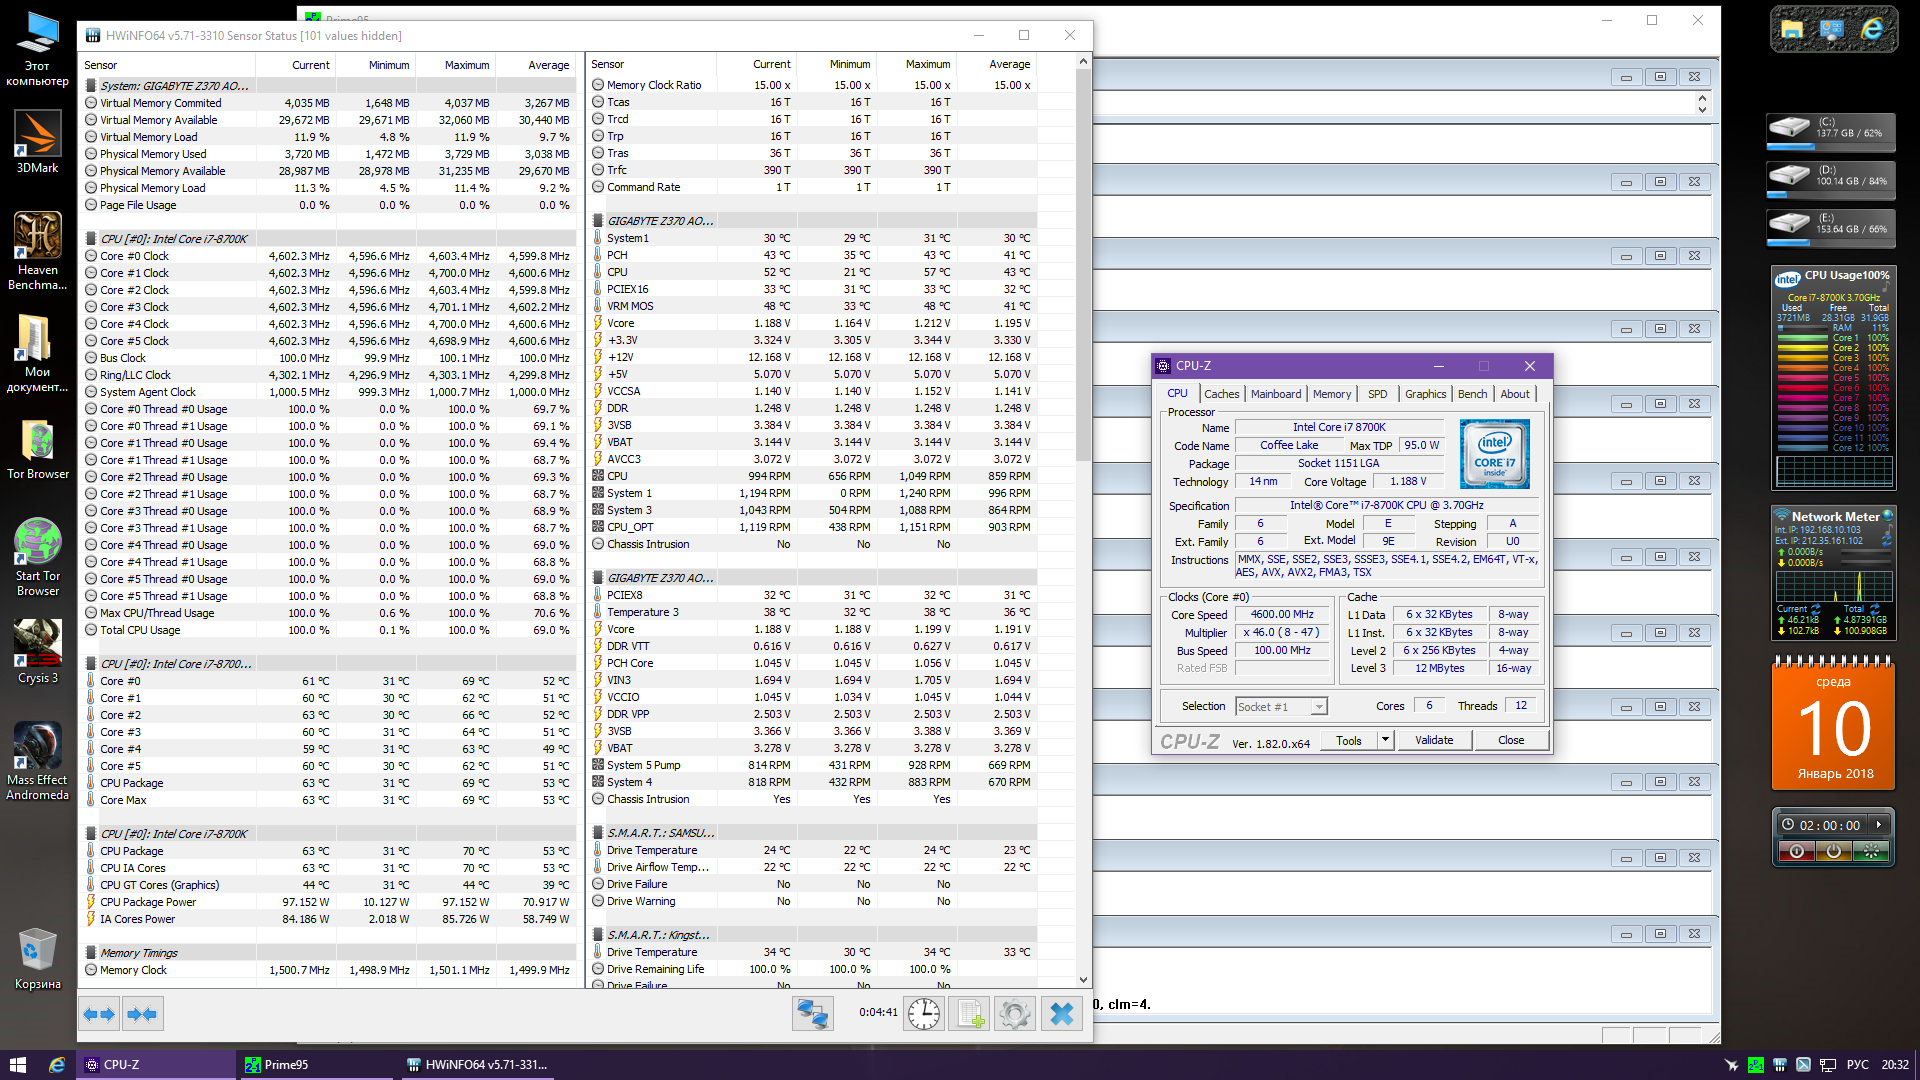The image size is (1920, 1080).
Task: Click the Validate button in CPU-Z
Action: [x=1433, y=740]
